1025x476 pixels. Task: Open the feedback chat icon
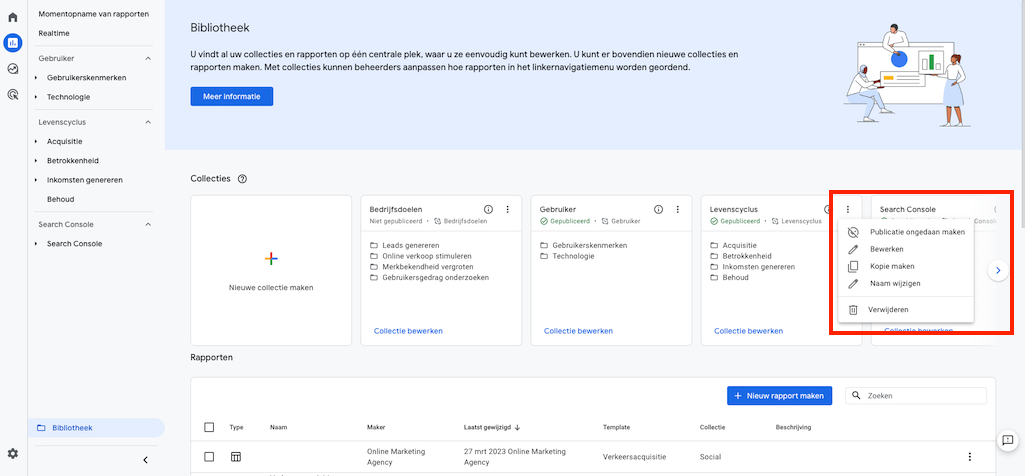[1009, 440]
